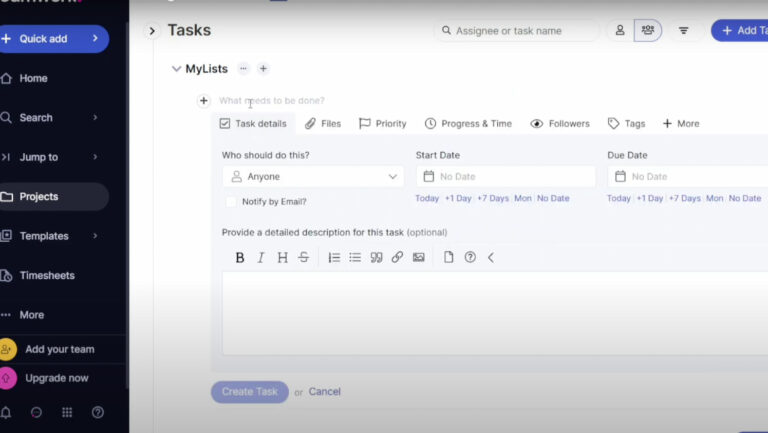
Task: Open the Progress & Time tab
Action: click(468, 124)
